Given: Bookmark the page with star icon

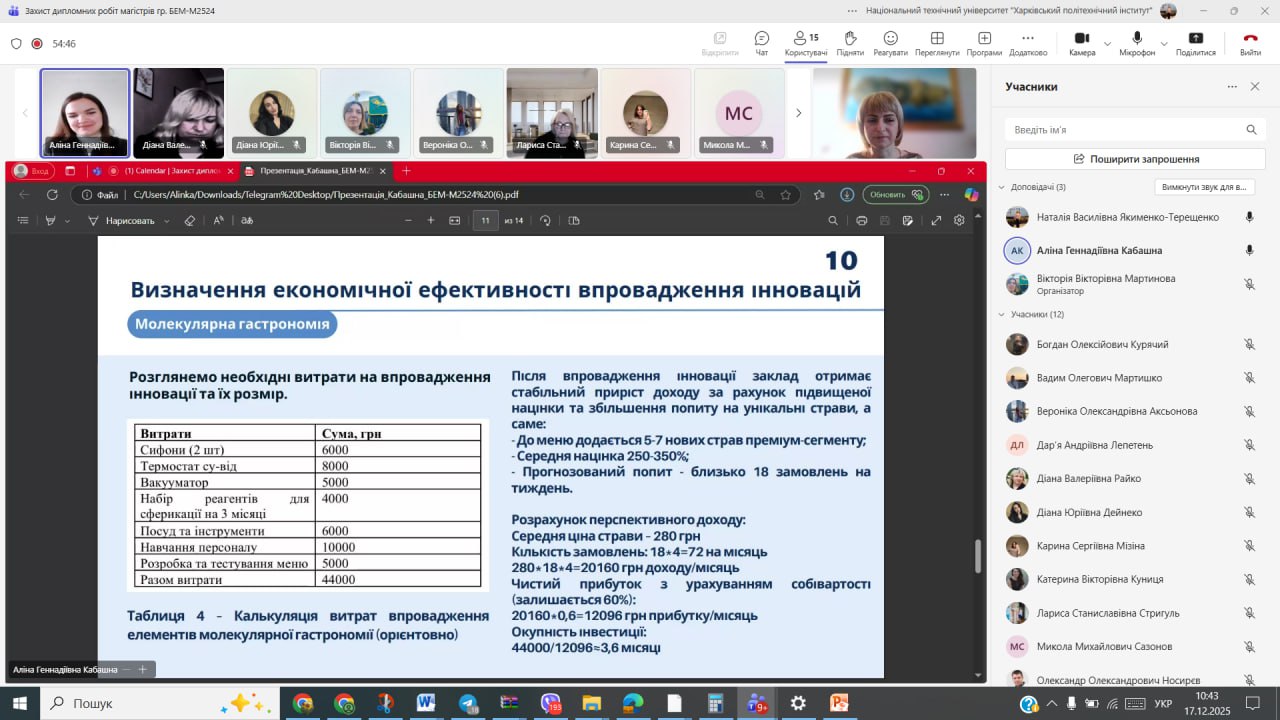Looking at the screenshot, I should tap(786, 195).
